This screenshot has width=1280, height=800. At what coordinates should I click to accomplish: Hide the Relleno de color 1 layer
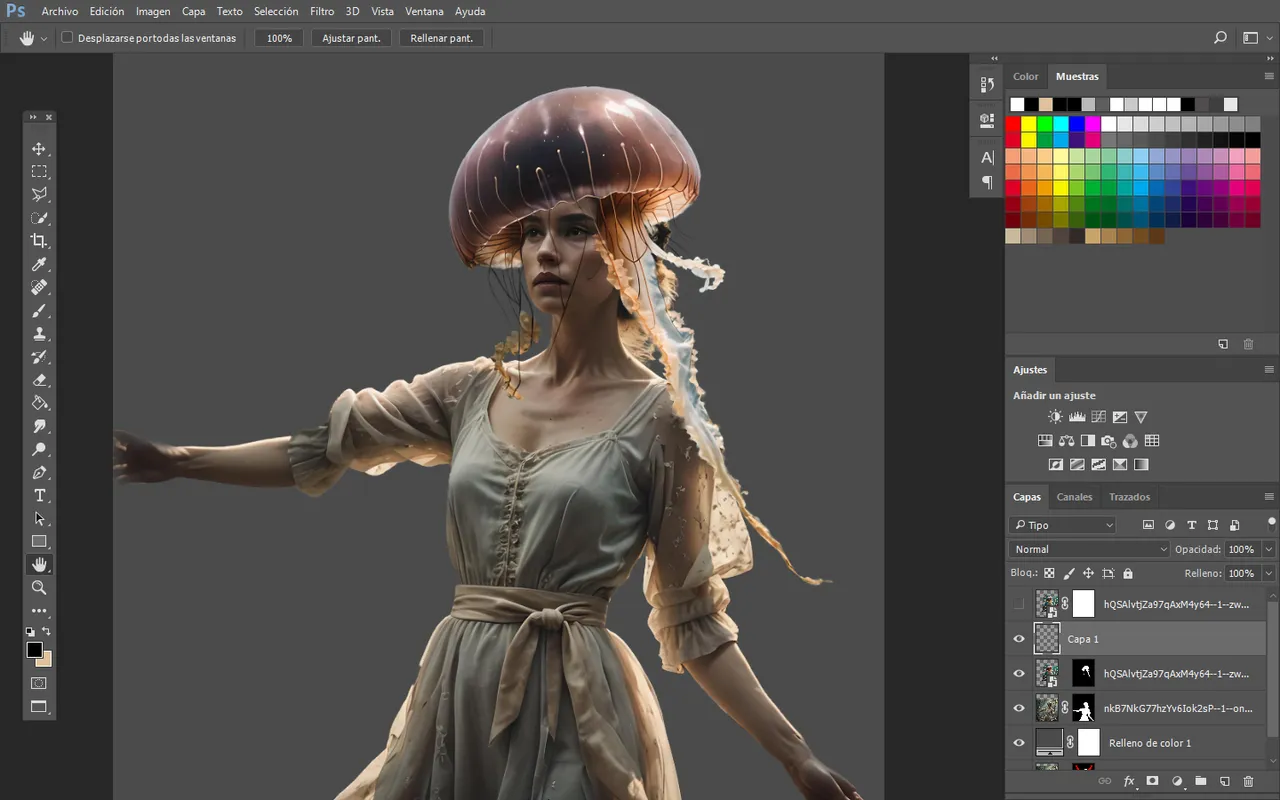(x=1019, y=743)
